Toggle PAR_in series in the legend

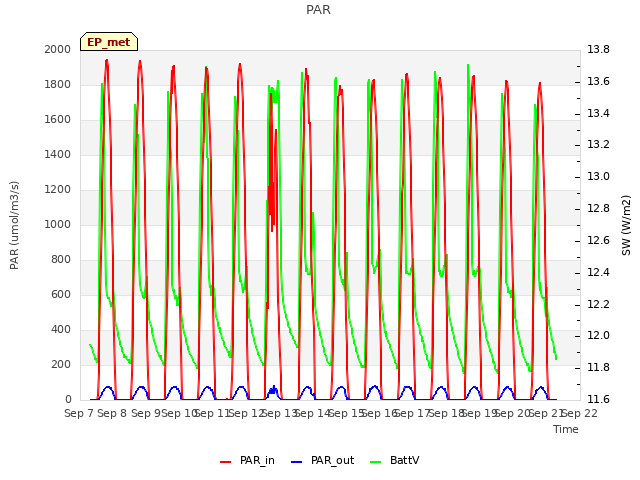(x=247, y=460)
